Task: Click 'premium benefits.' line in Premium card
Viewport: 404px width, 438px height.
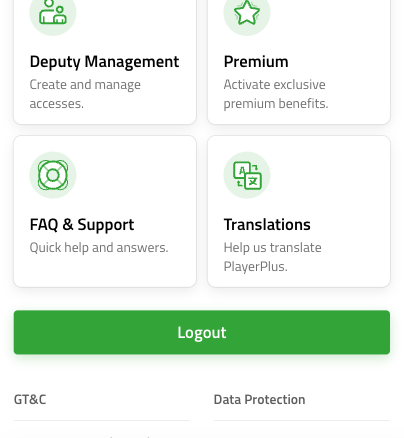Action: pyautogui.click(x=276, y=104)
